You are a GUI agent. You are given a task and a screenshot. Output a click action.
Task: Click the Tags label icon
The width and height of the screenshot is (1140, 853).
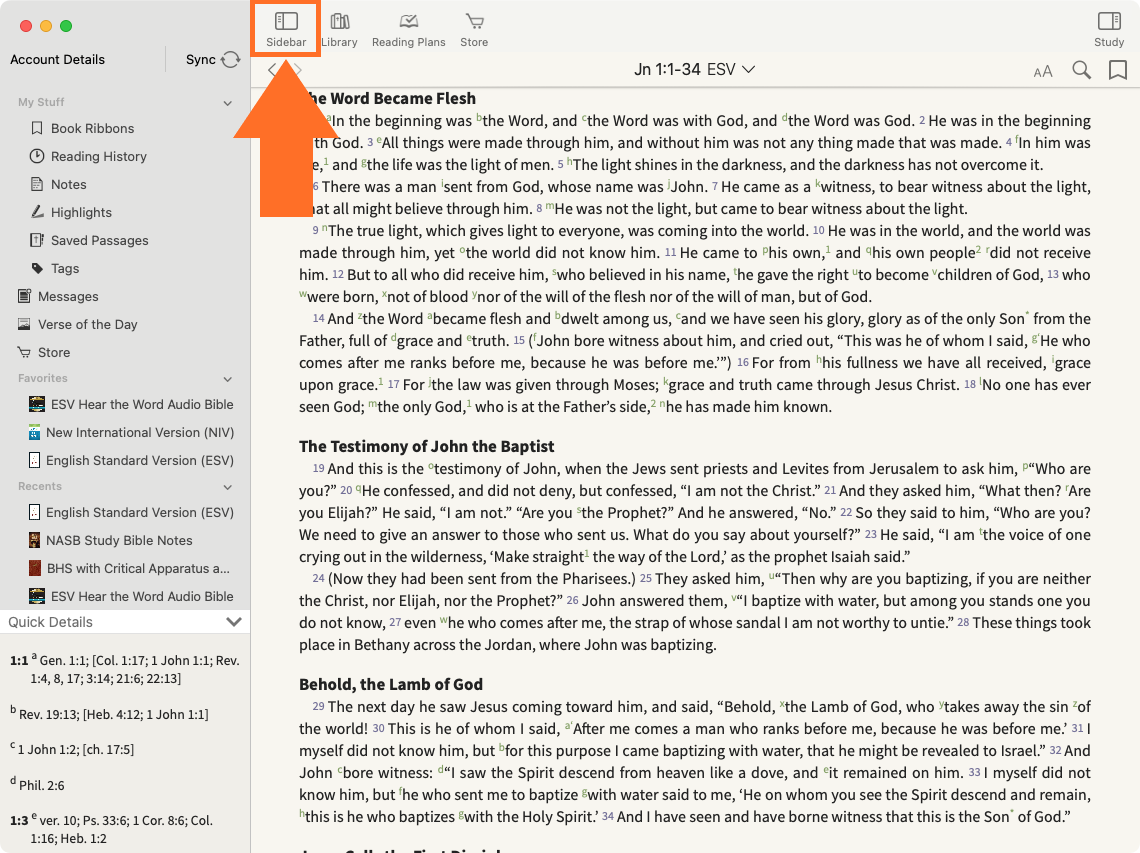[36, 268]
